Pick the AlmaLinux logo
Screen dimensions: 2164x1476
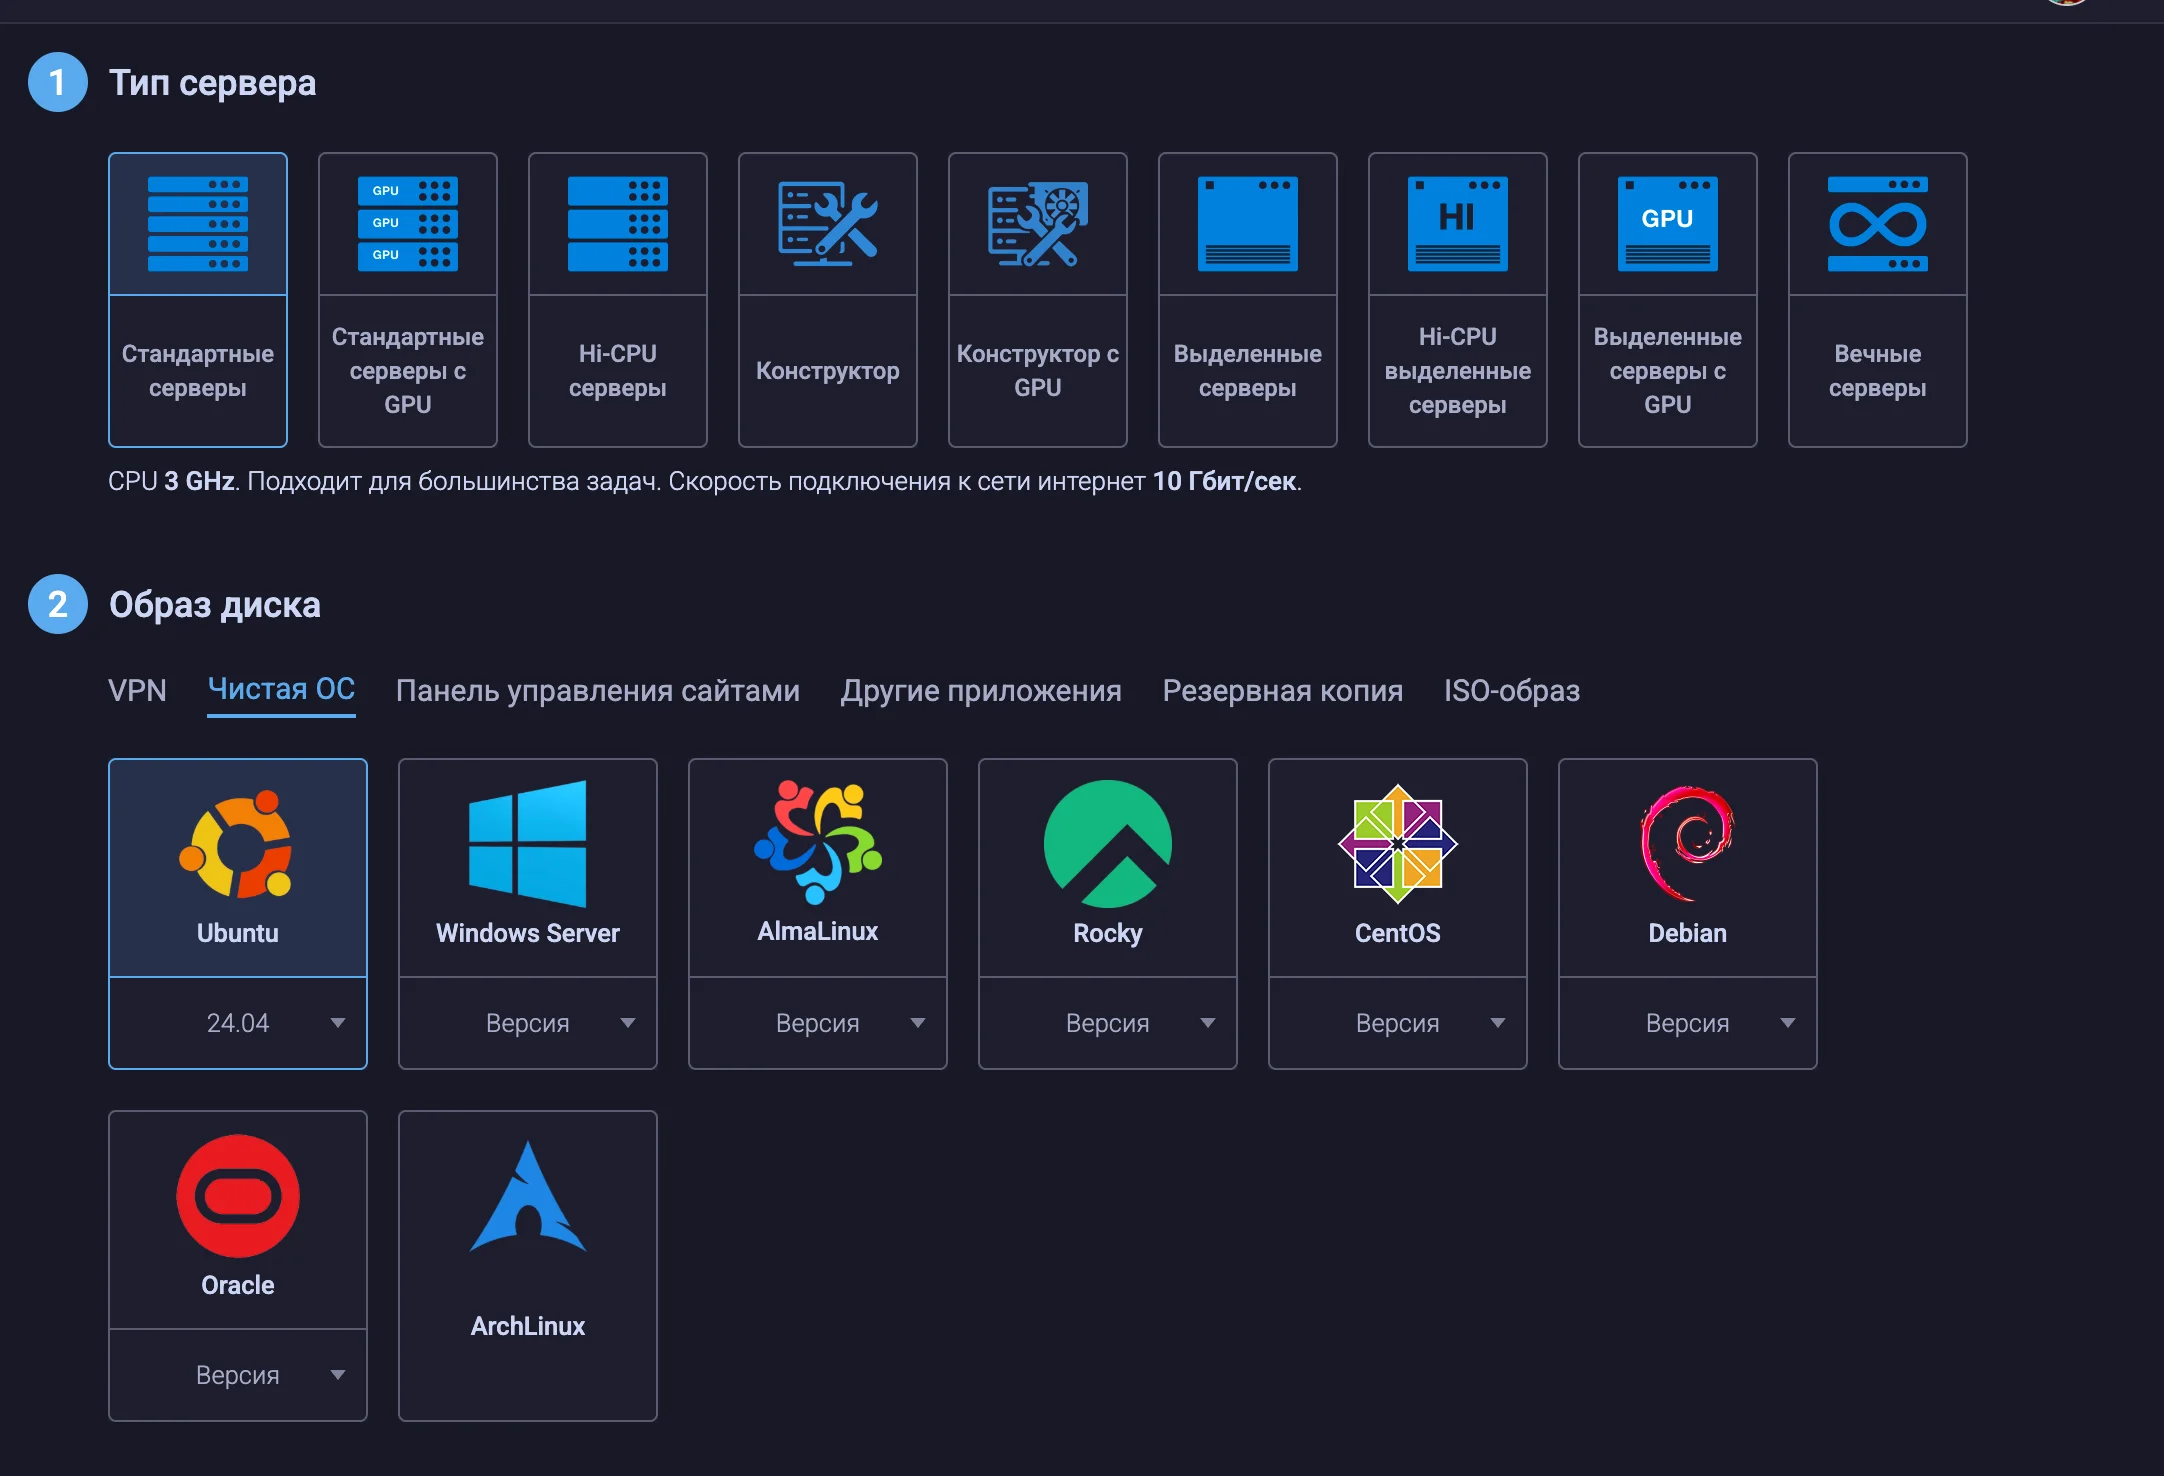(818, 842)
